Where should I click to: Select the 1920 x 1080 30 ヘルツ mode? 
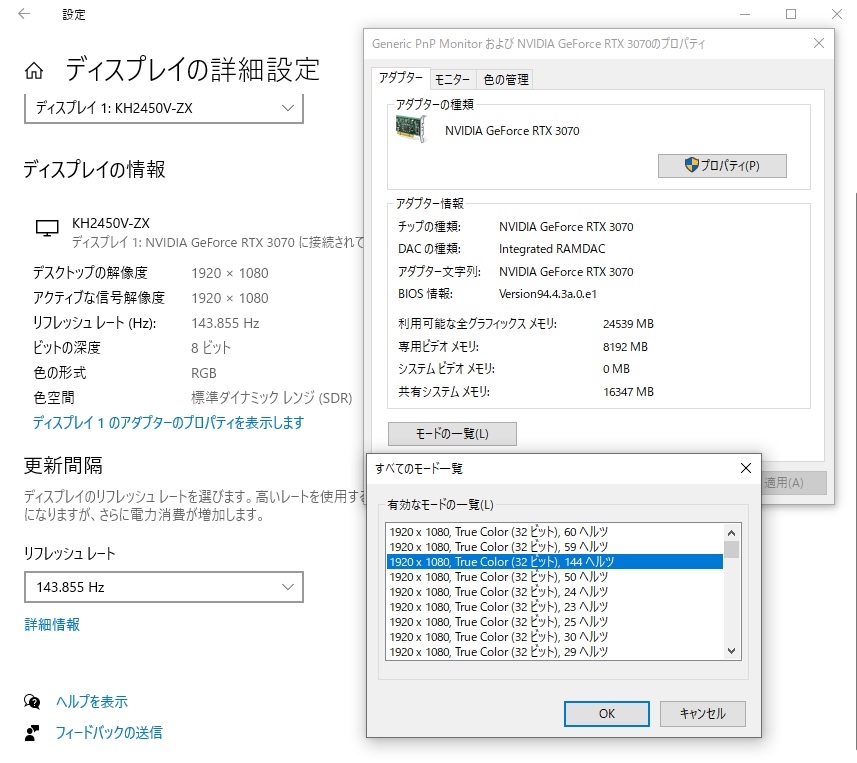point(555,637)
